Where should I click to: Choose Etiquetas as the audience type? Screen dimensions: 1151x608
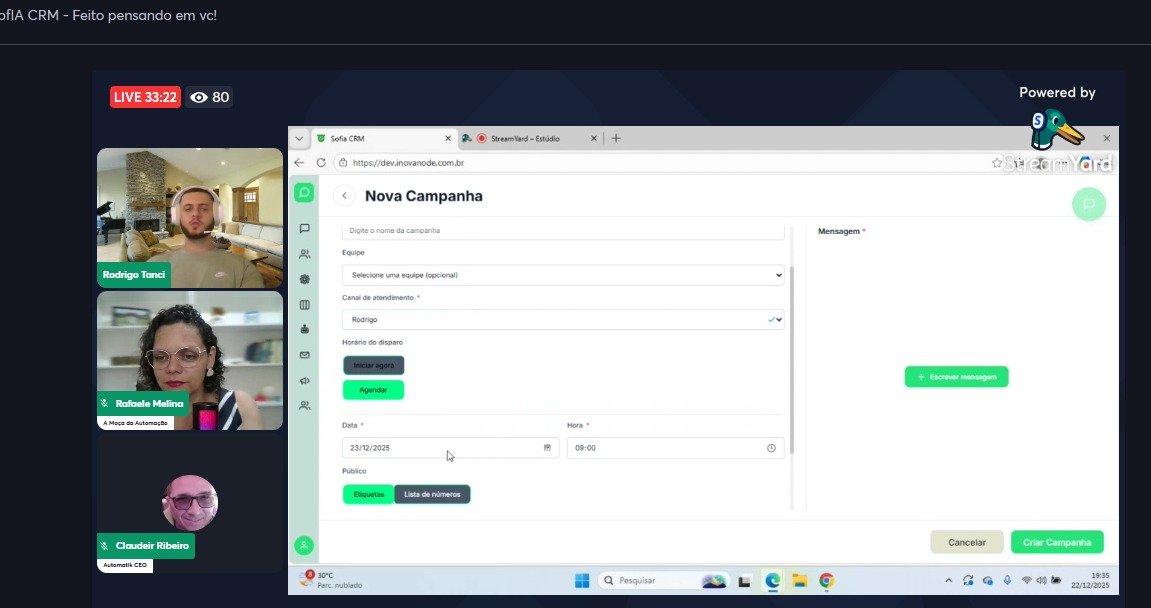pyautogui.click(x=368, y=494)
